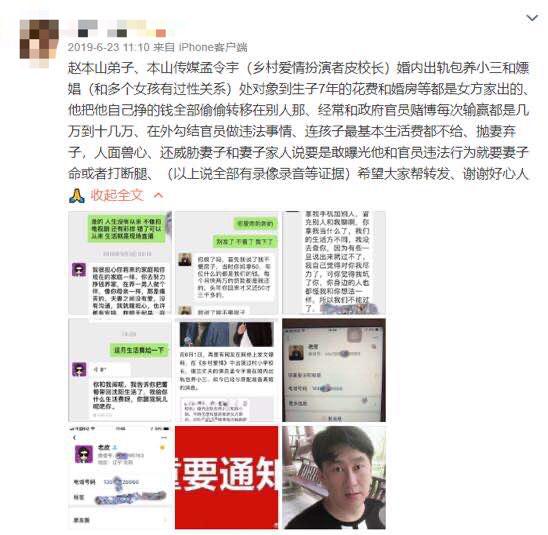Open second chat screenshot thumbnail in top row
Viewport: 548px width, 535px height.
[x=226, y=263]
